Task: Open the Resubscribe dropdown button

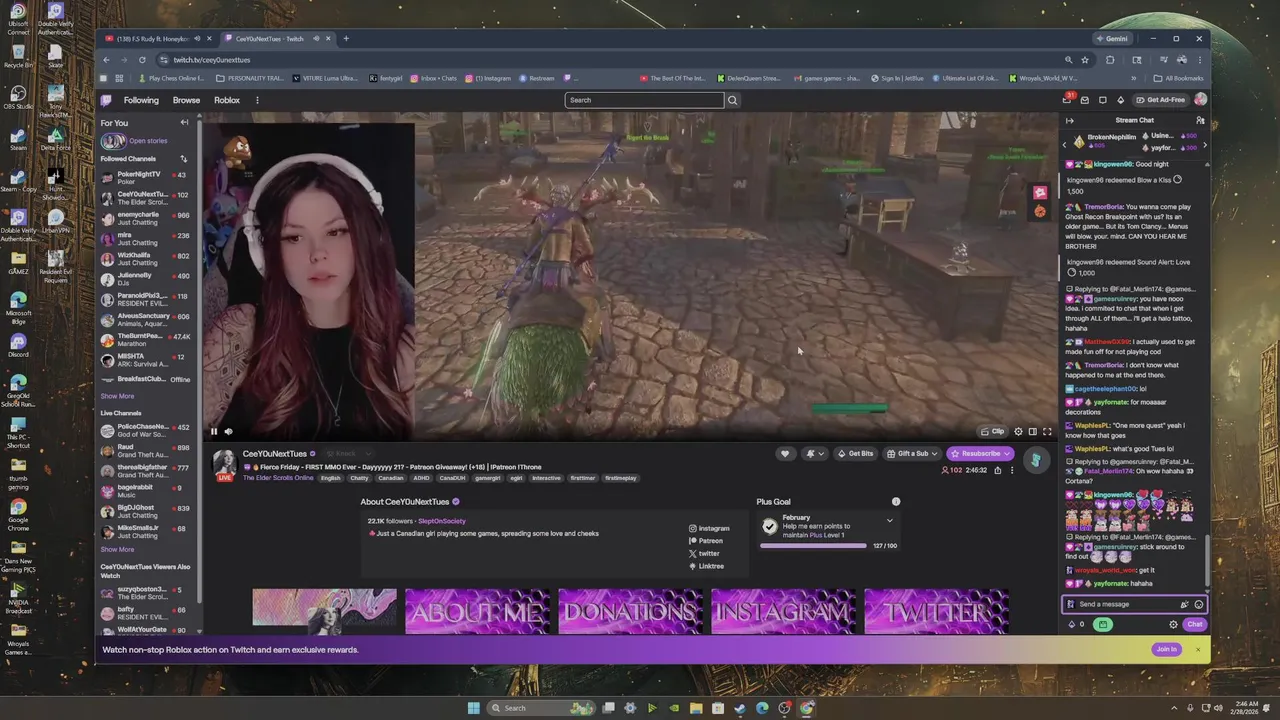Action: tap(980, 453)
